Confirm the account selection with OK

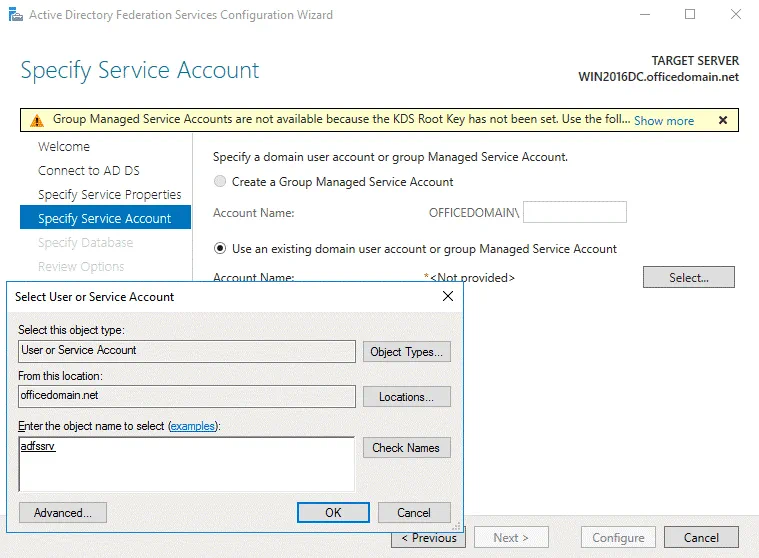point(333,513)
